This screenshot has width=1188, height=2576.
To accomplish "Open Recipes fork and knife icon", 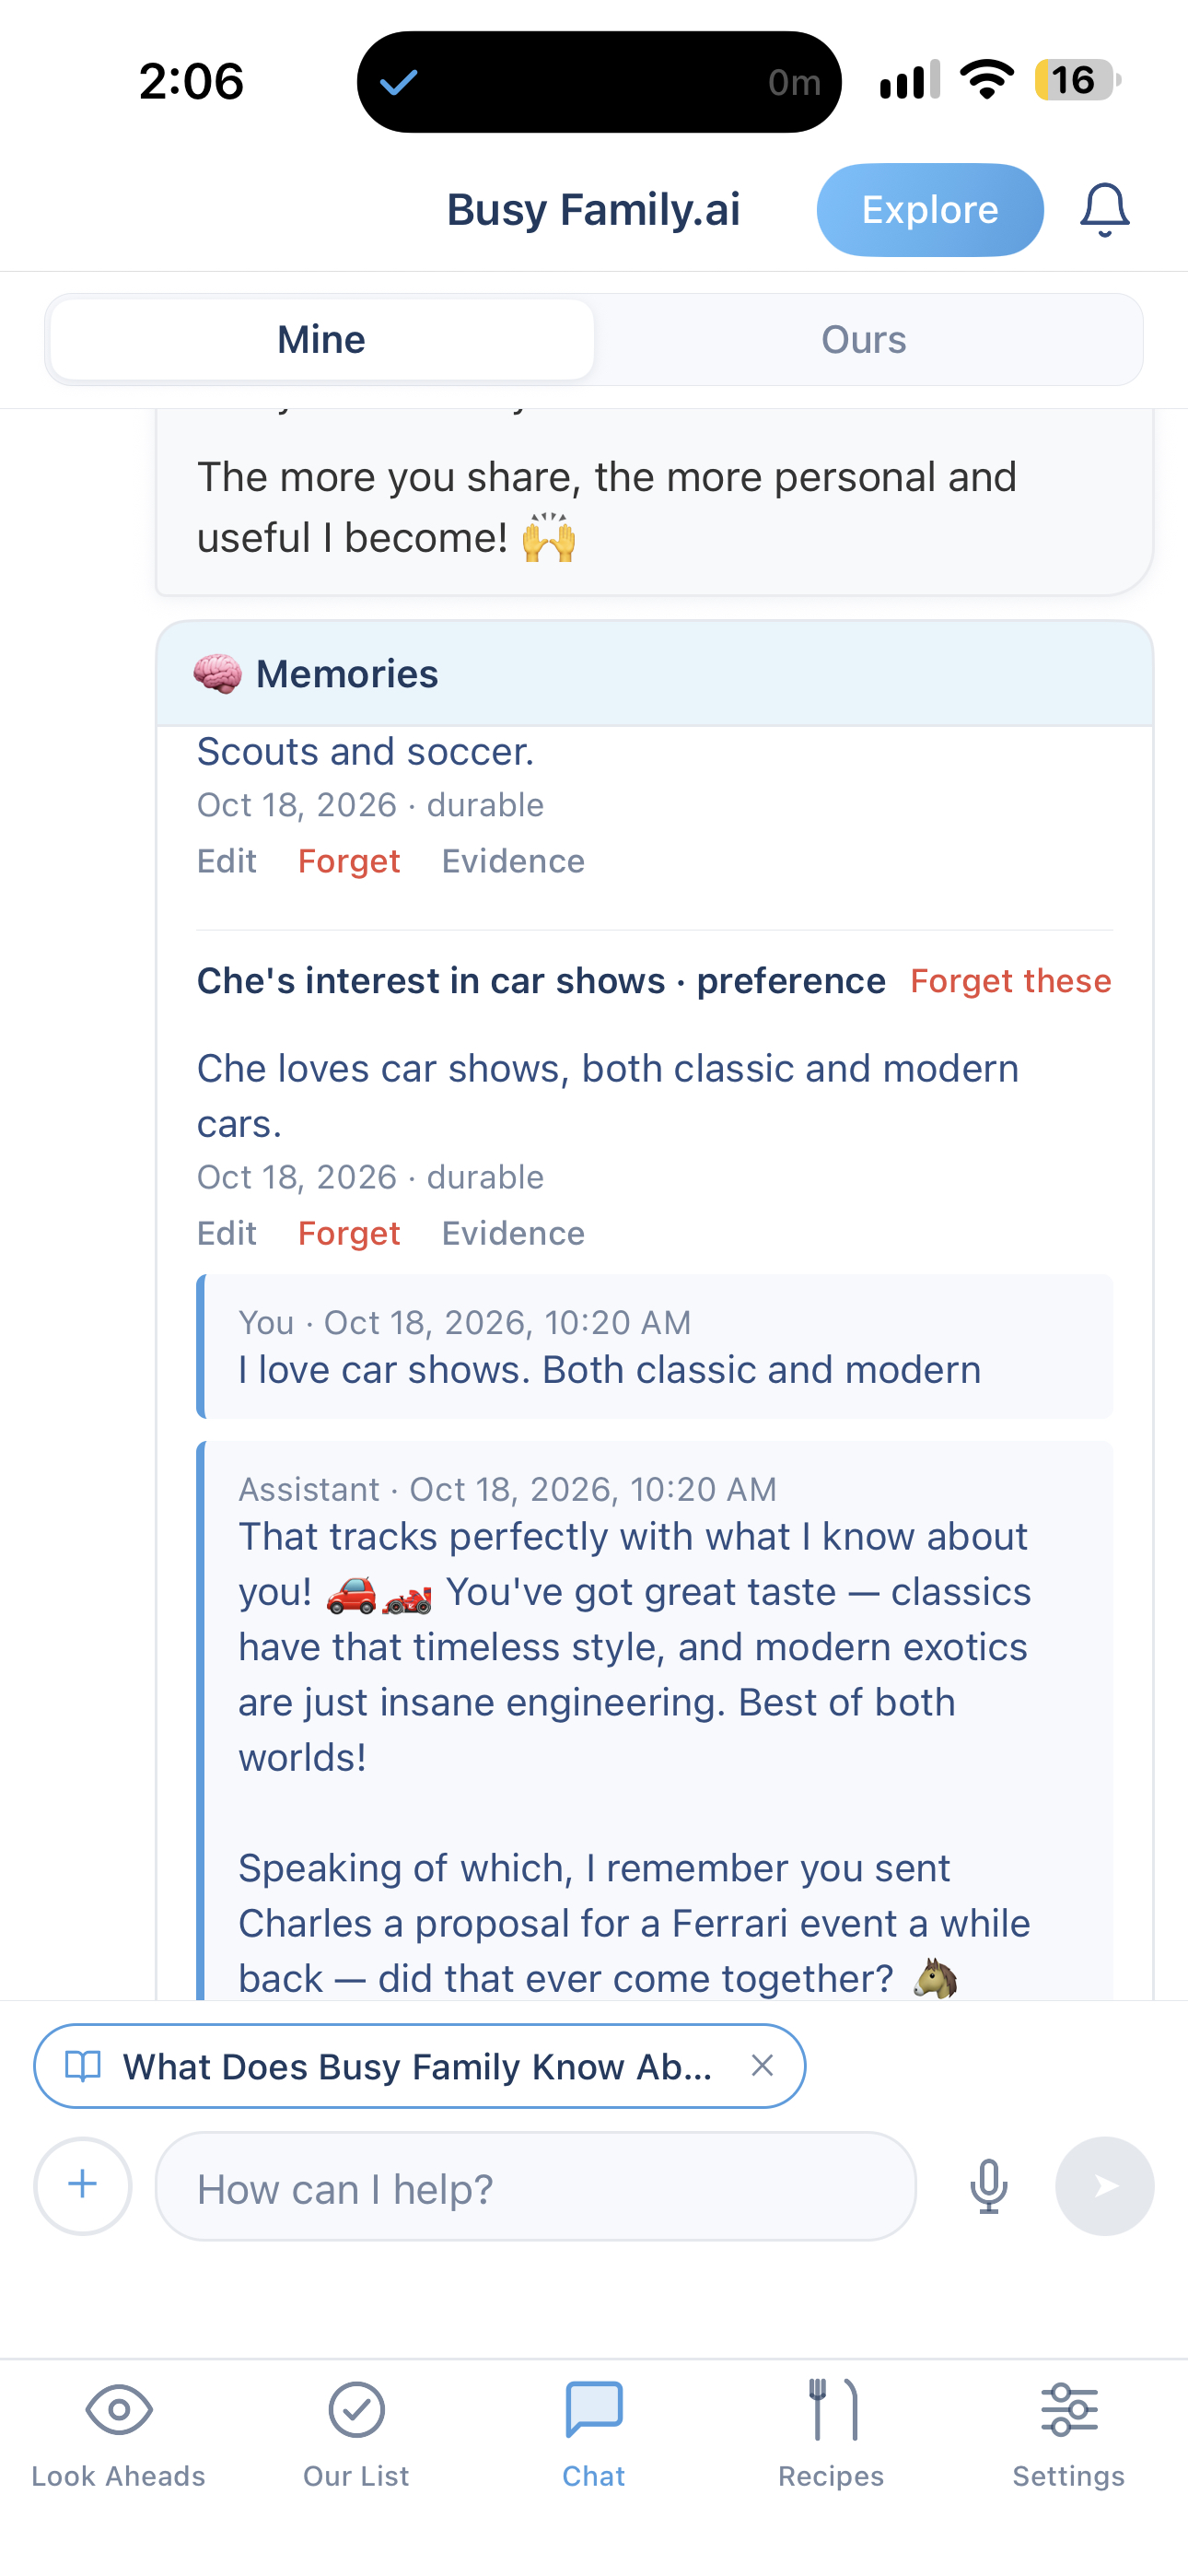I will (831, 2409).
